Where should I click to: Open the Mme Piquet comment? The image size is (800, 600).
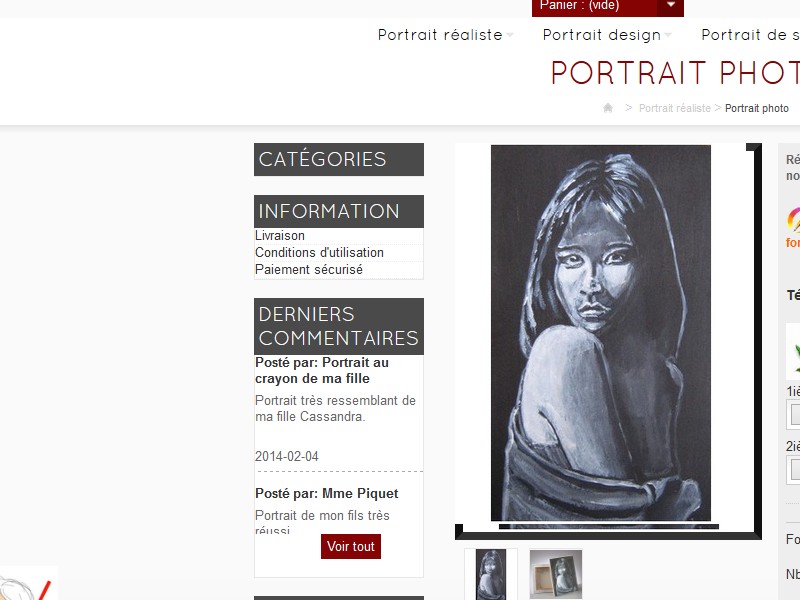[327, 493]
